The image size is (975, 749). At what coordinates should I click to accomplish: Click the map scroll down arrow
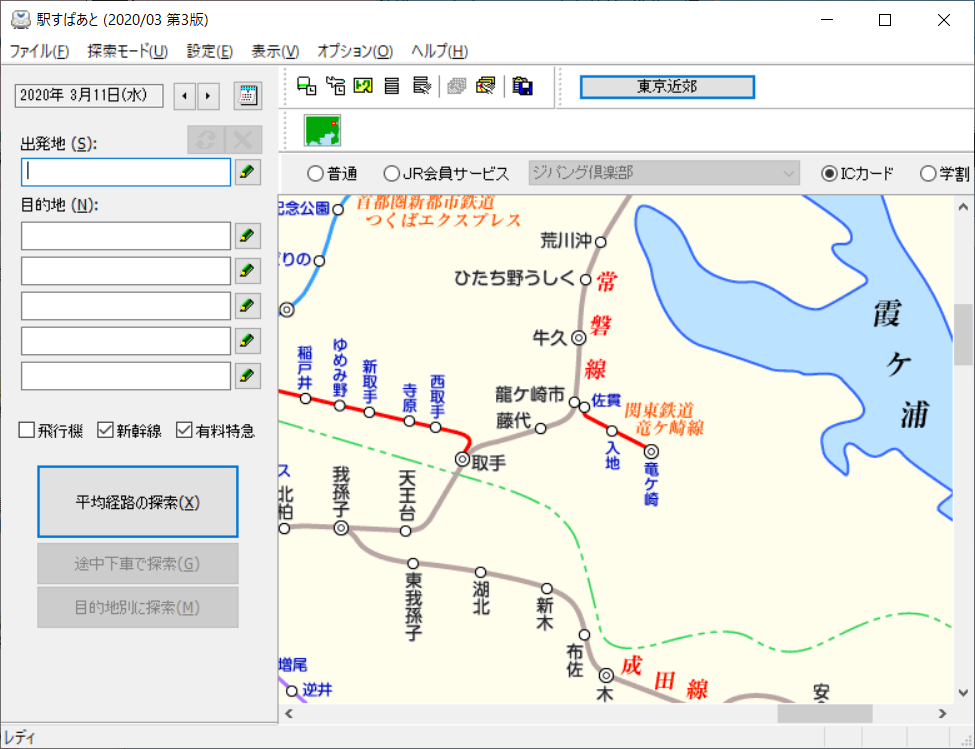[963, 694]
